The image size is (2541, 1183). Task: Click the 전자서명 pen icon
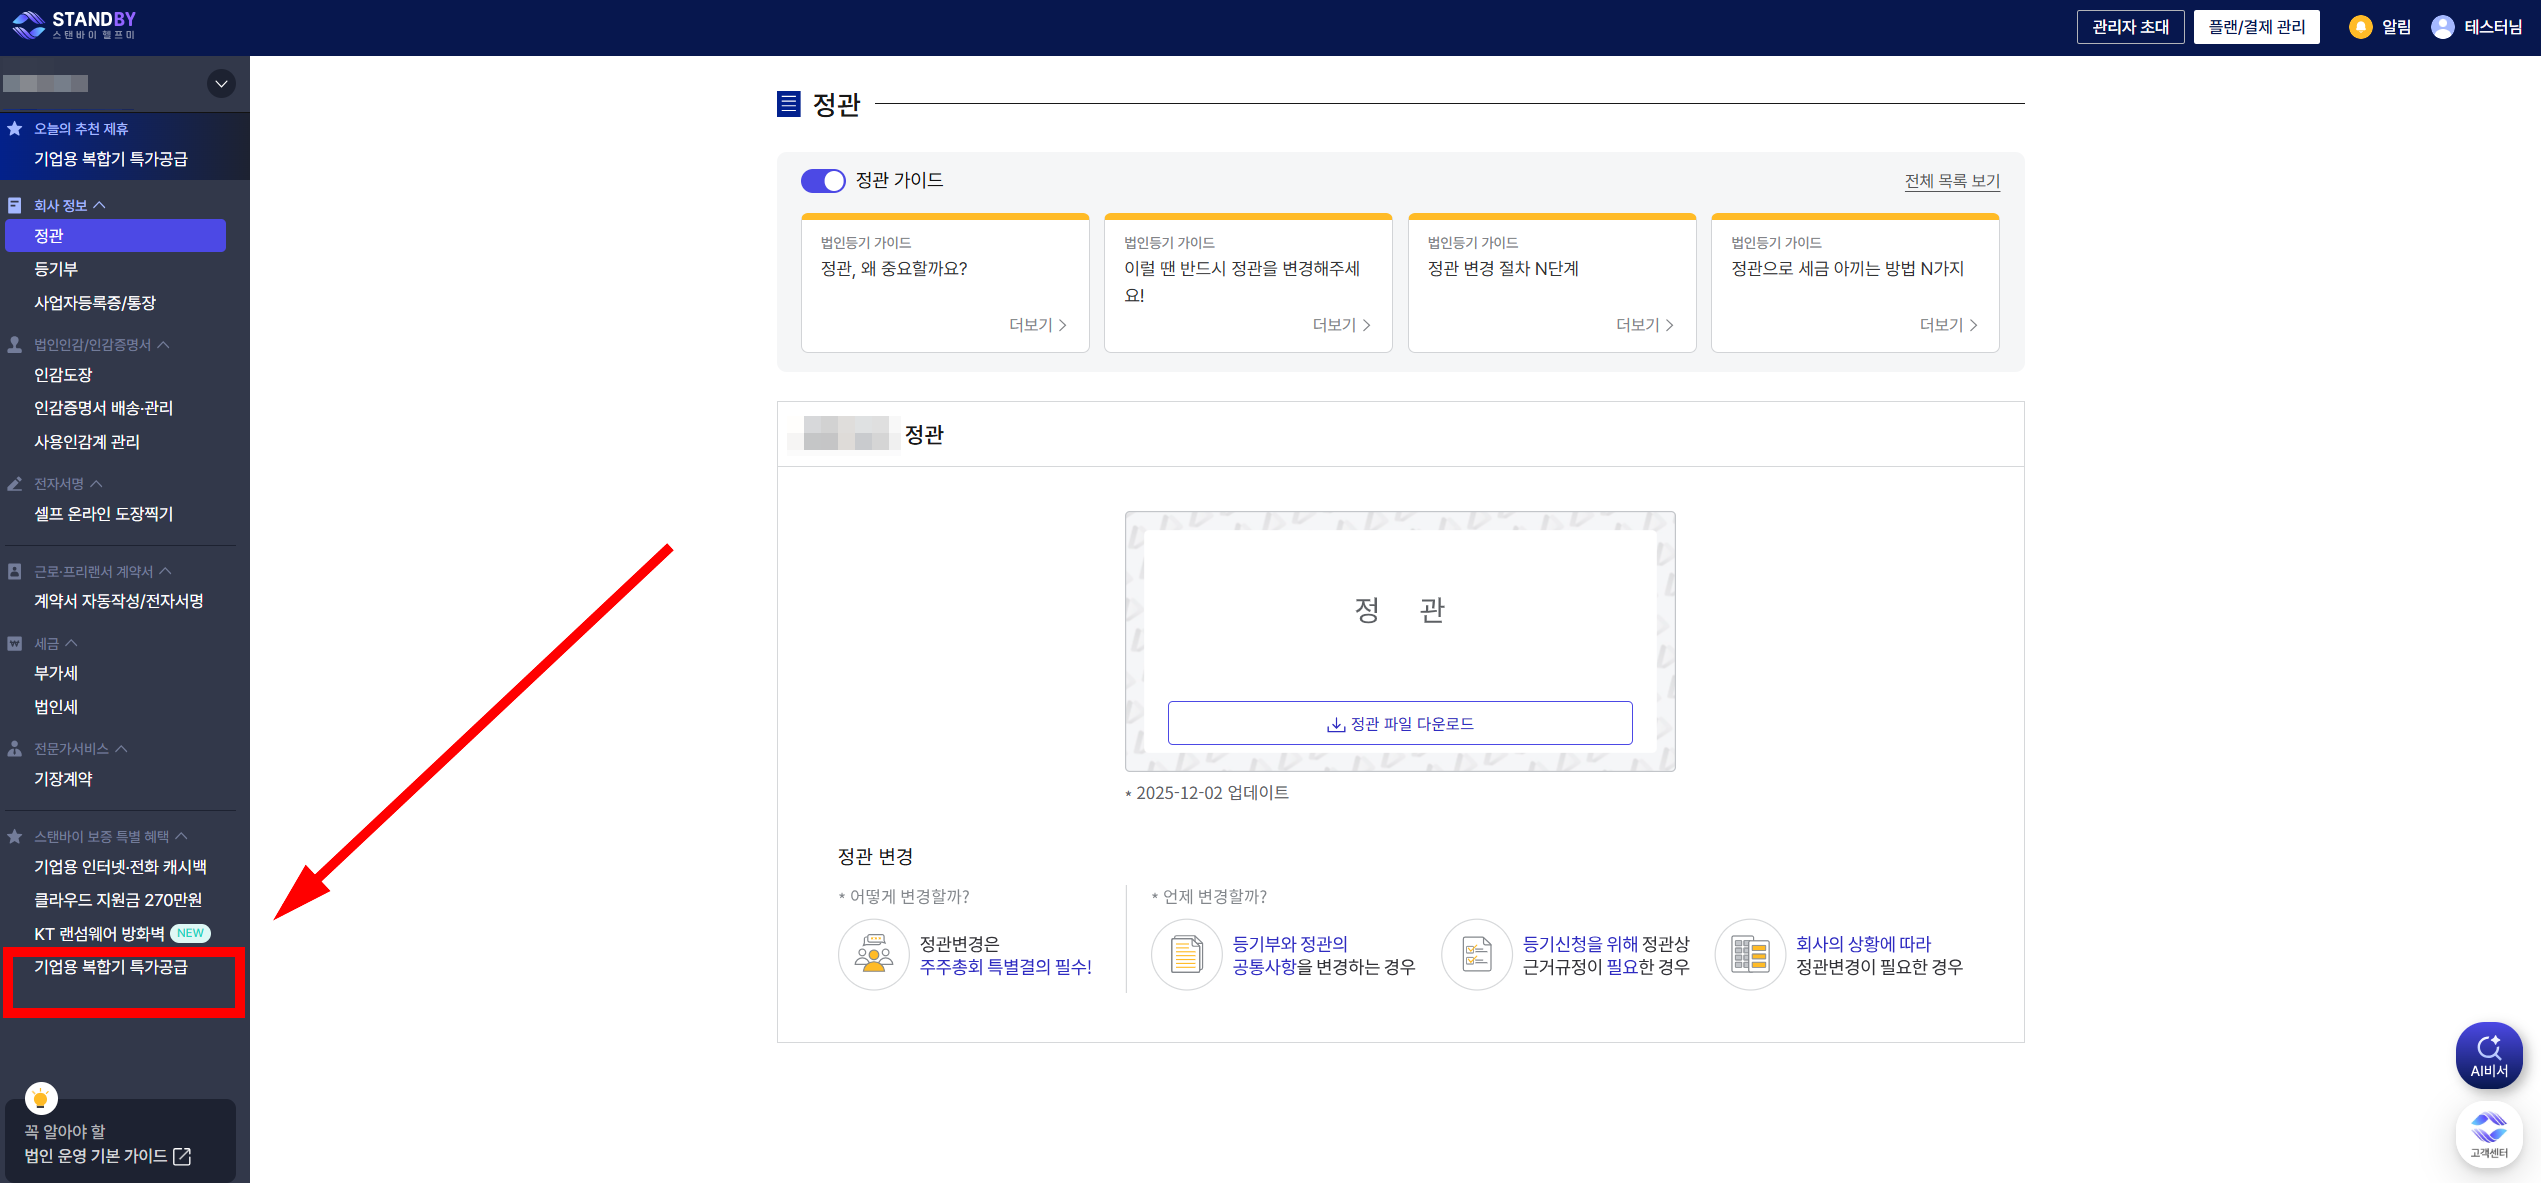(x=14, y=483)
